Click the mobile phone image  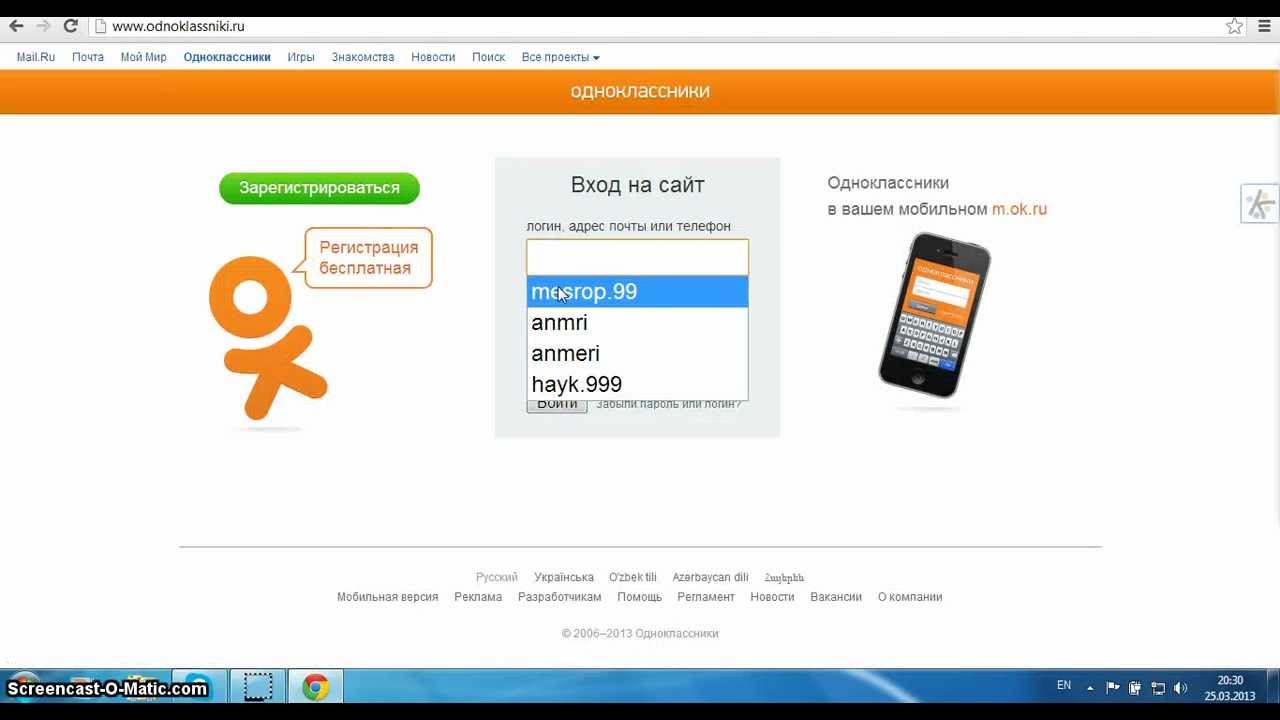935,315
